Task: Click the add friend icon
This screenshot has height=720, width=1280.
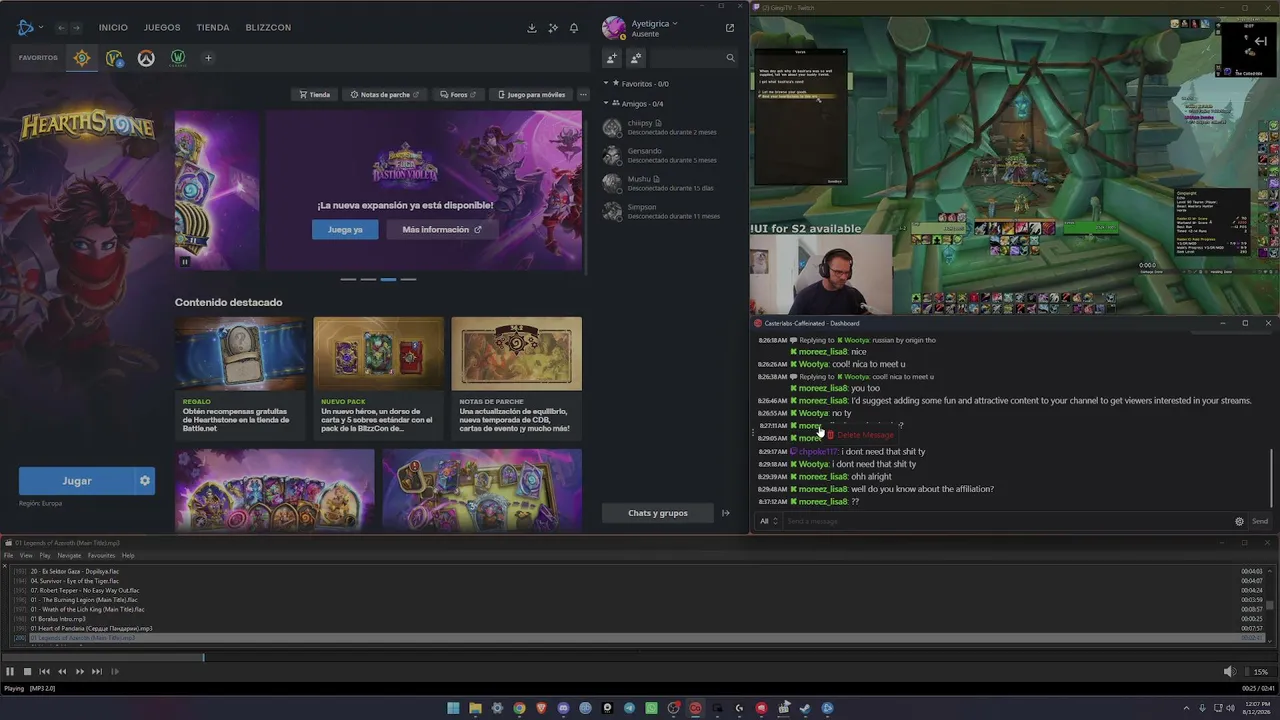Action: pyautogui.click(x=612, y=58)
